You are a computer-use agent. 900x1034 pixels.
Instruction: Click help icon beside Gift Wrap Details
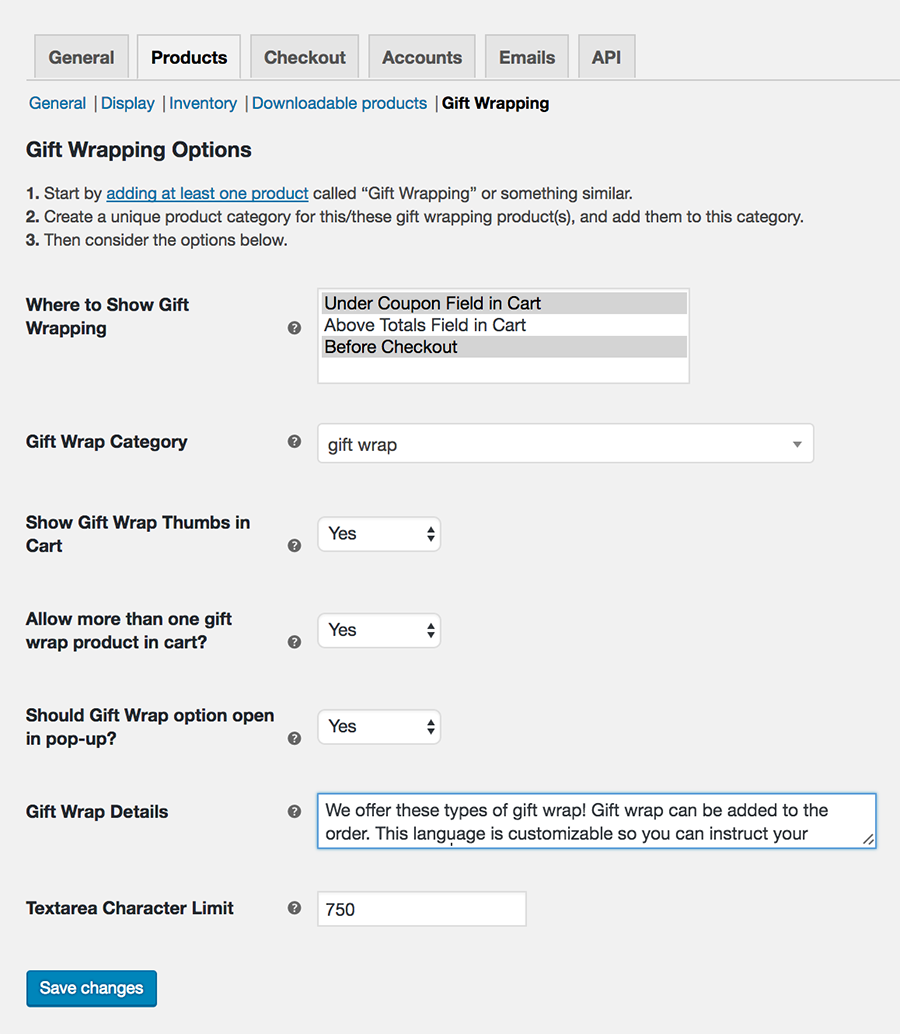(x=294, y=811)
